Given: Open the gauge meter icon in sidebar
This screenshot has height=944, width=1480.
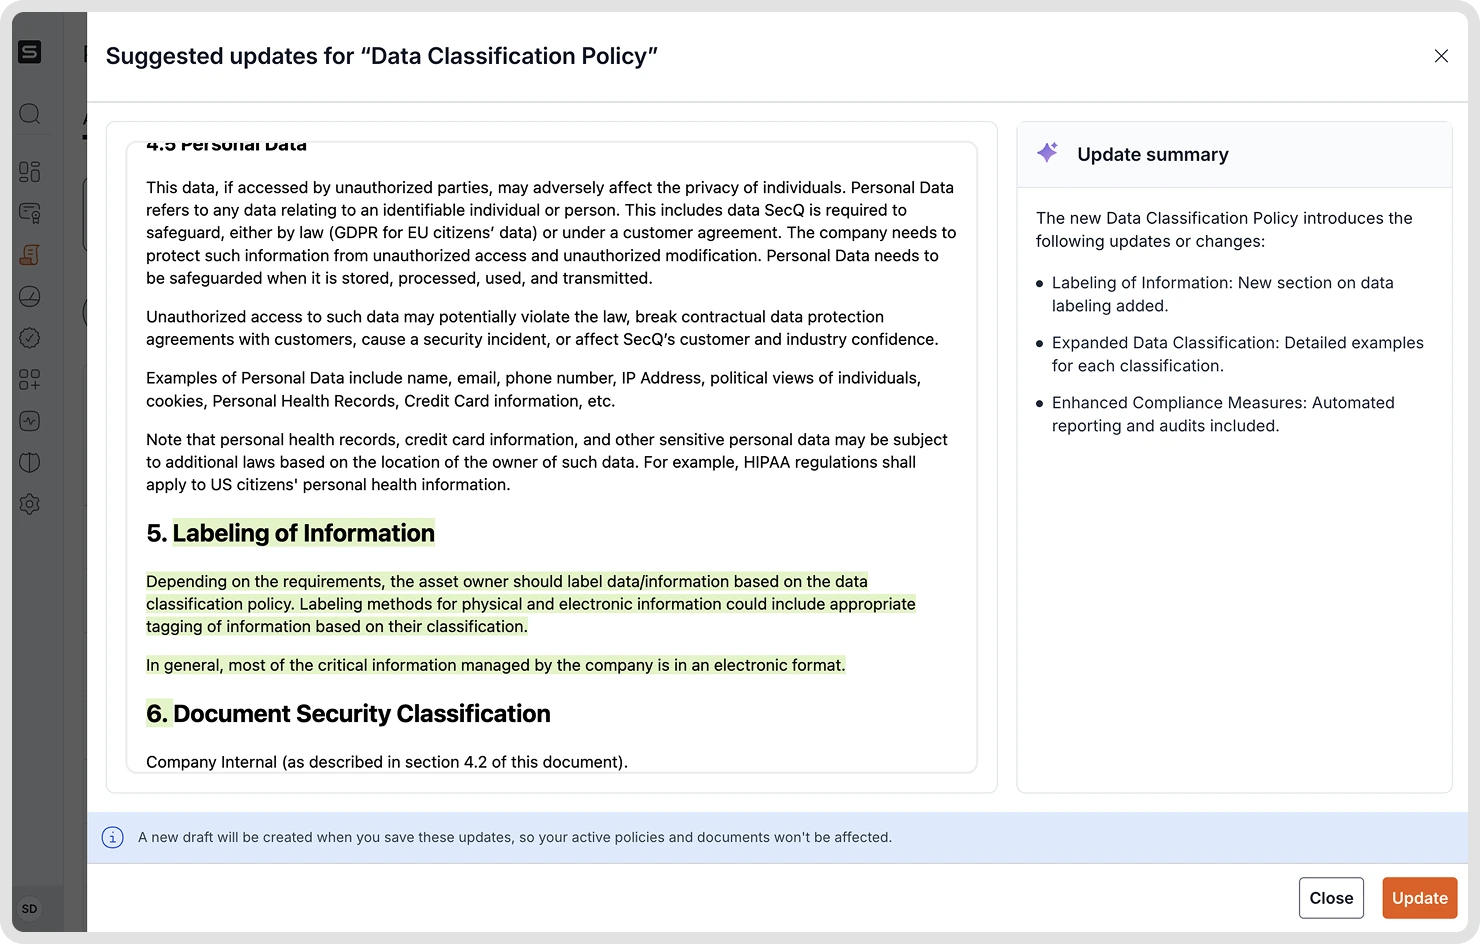Looking at the screenshot, I should (x=30, y=296).
